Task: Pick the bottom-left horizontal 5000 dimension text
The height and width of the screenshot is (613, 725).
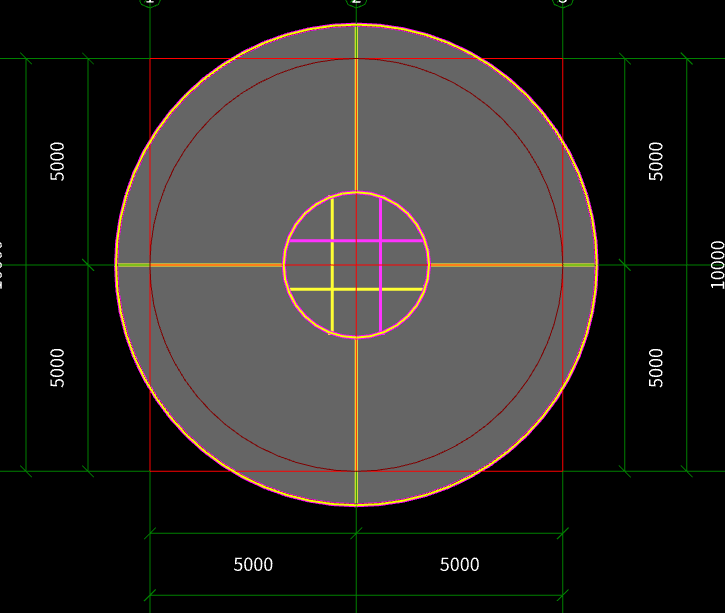Action: (x=253, y=565)
